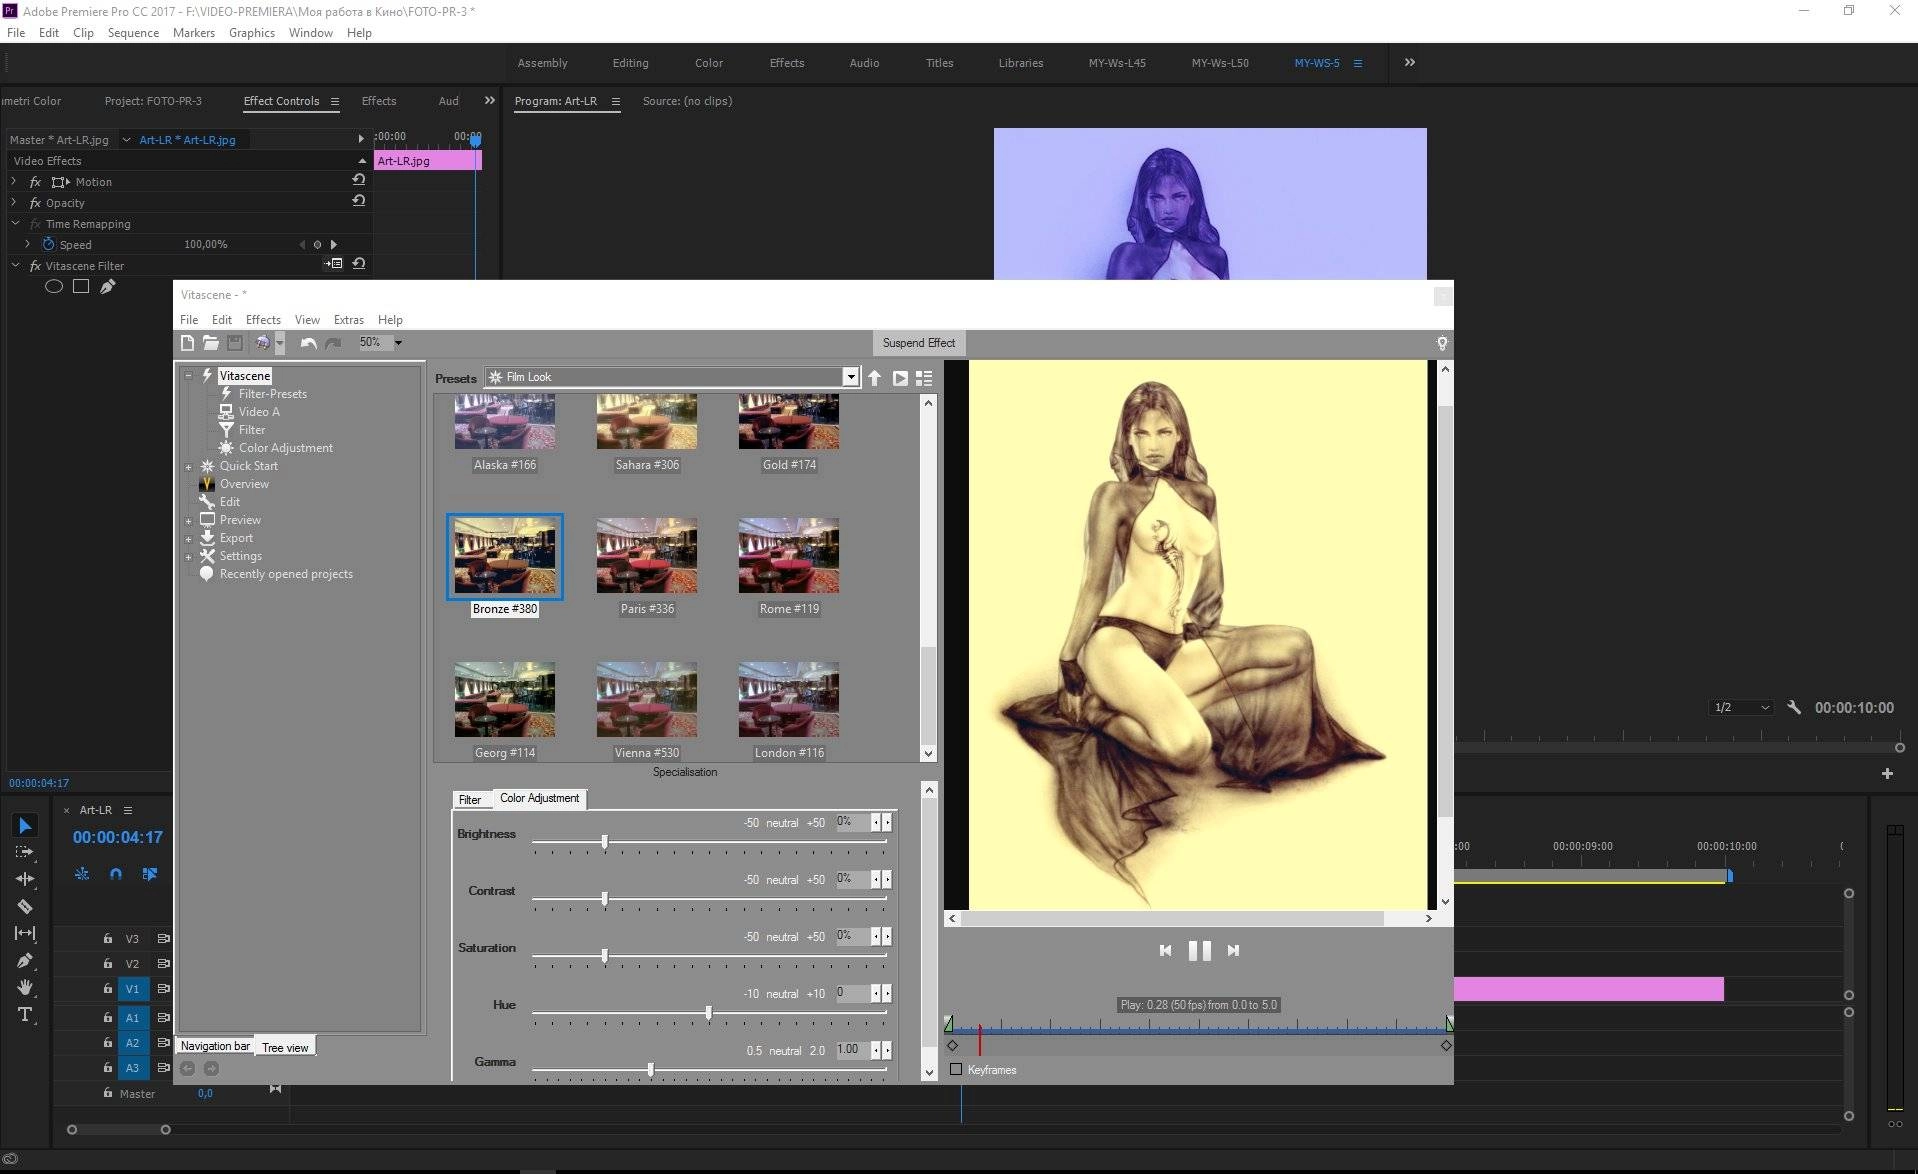
Task: Click the preset list view icon
Action: [x=924, y=378]
